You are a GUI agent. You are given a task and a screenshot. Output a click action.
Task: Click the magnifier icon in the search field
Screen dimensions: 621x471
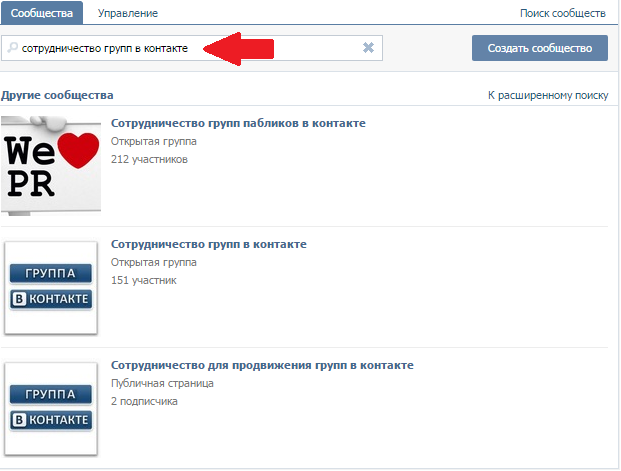tap(13, 48)
